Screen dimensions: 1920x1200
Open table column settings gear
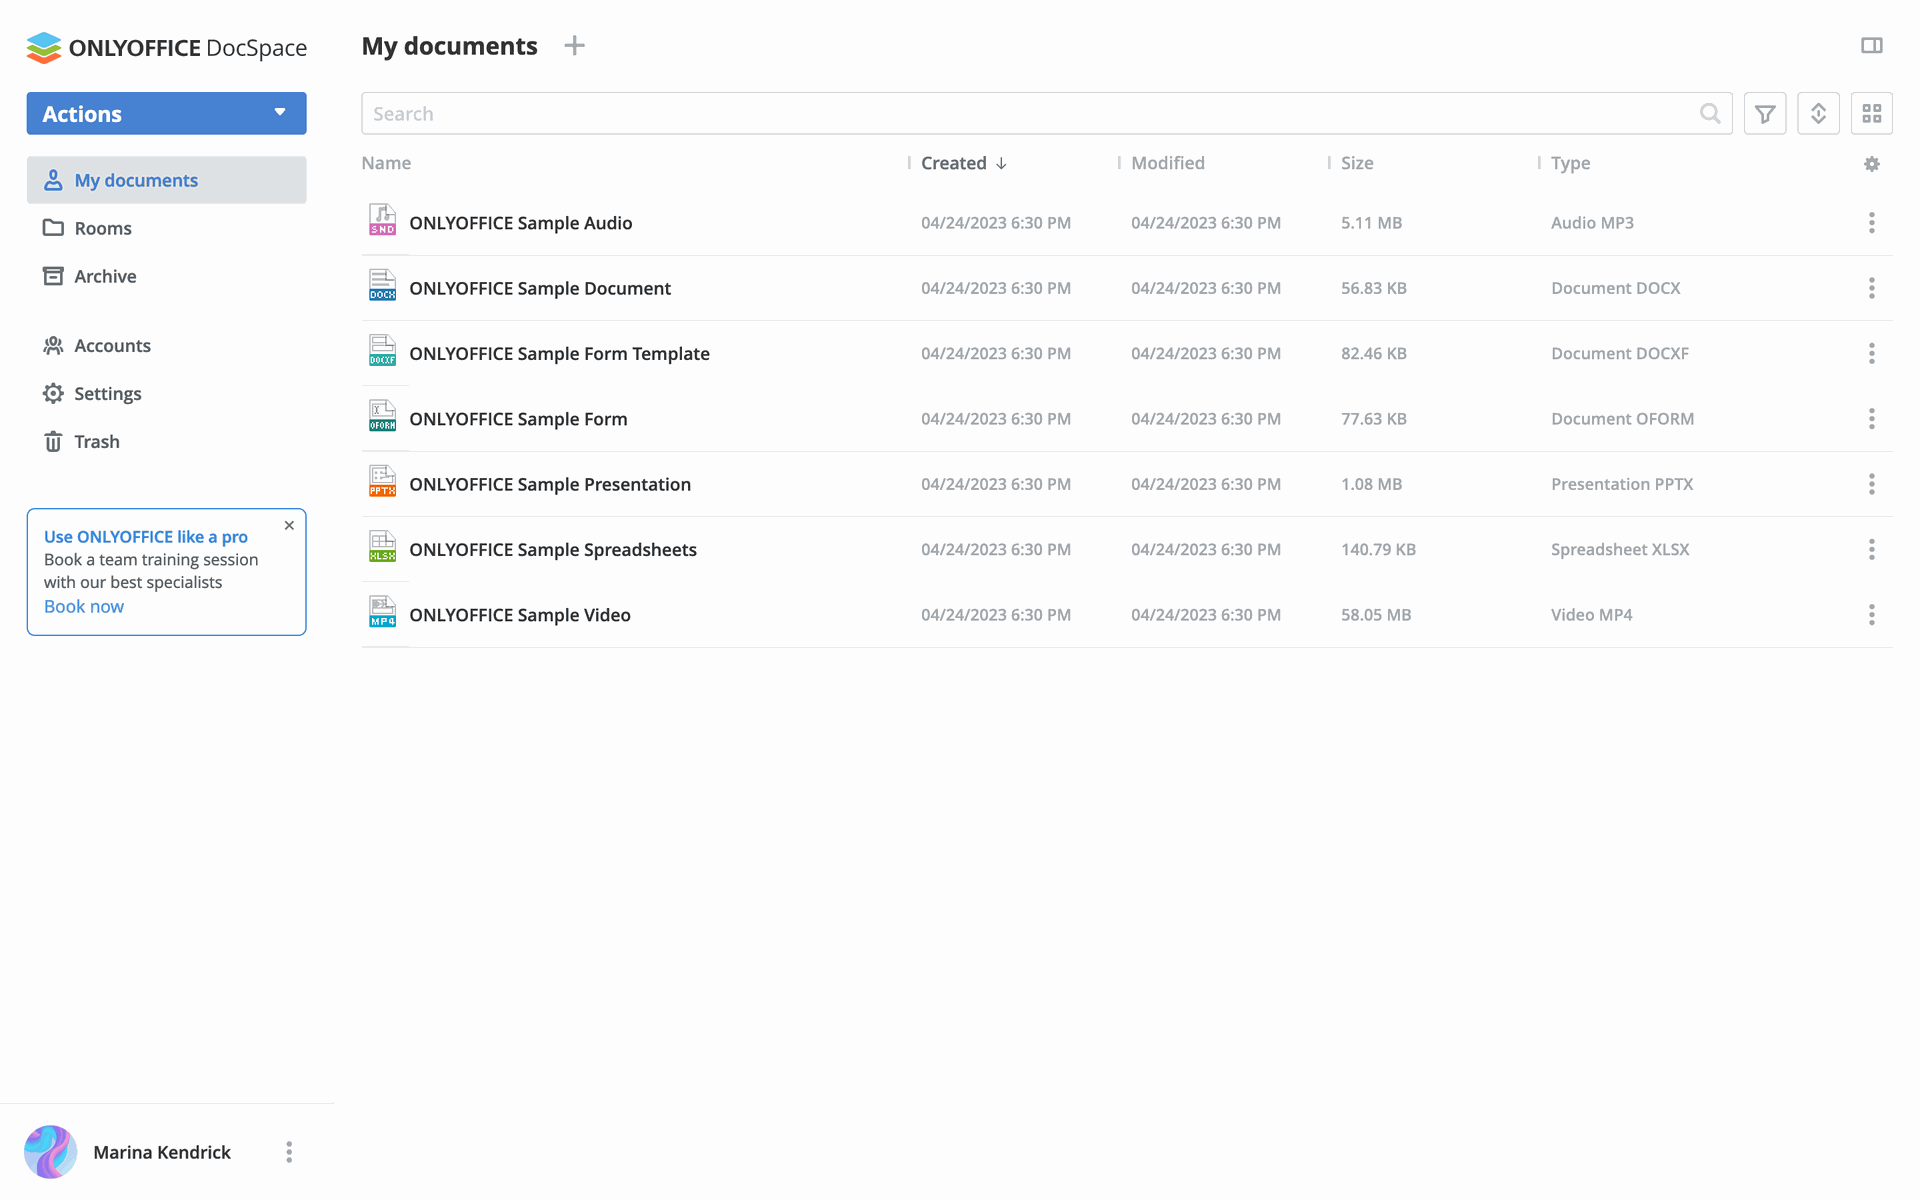point(1871,164)
